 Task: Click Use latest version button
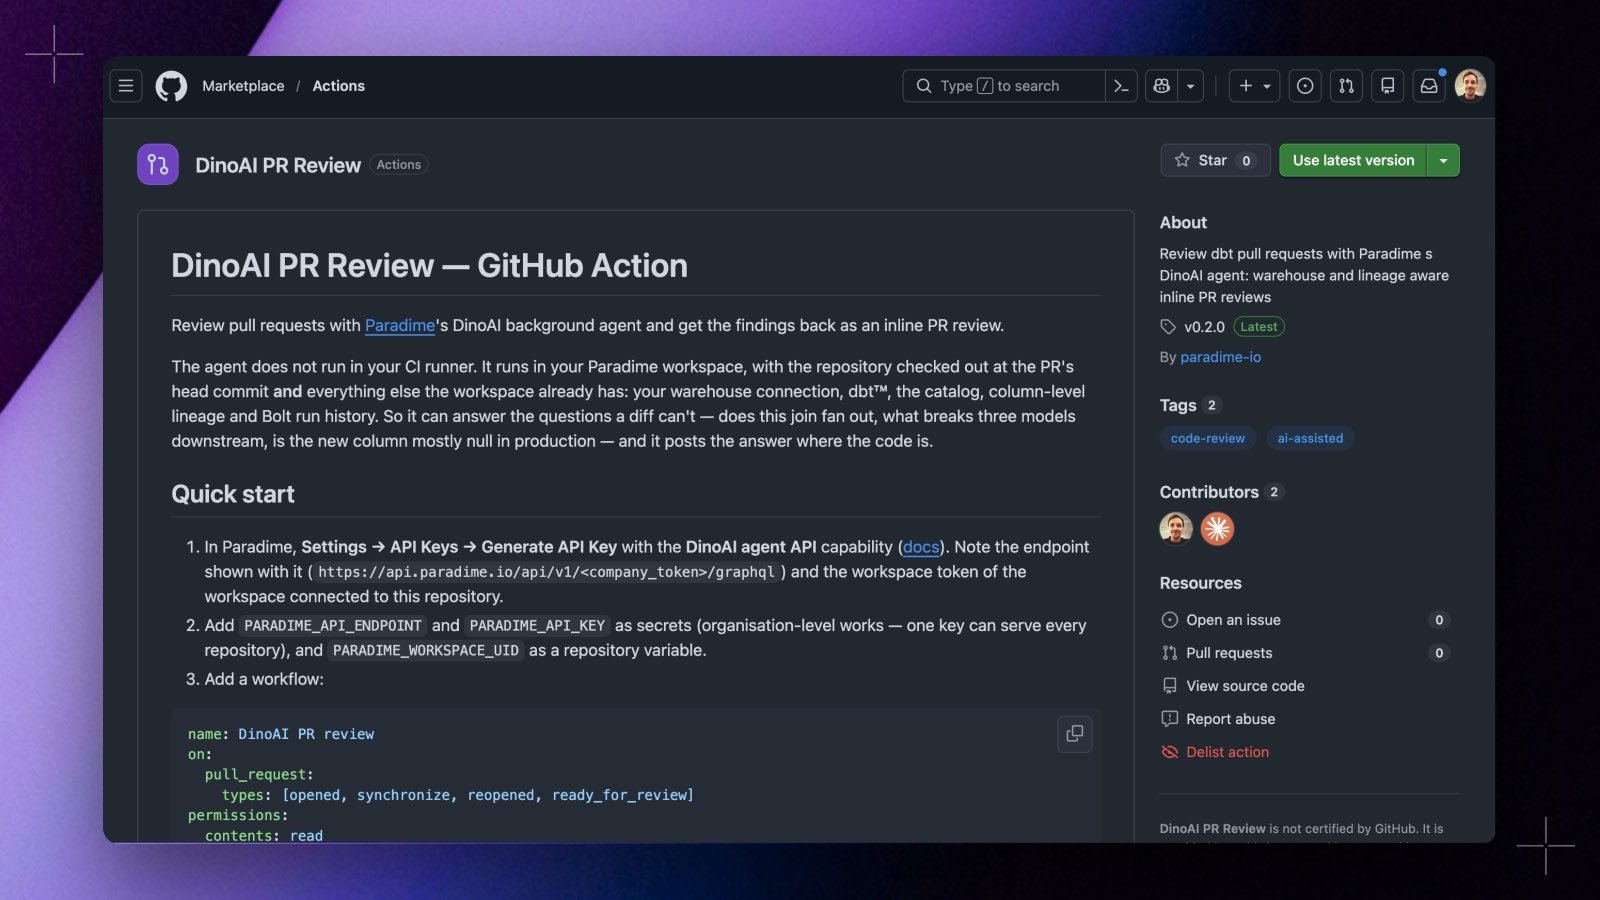[x=1353, y=160]
